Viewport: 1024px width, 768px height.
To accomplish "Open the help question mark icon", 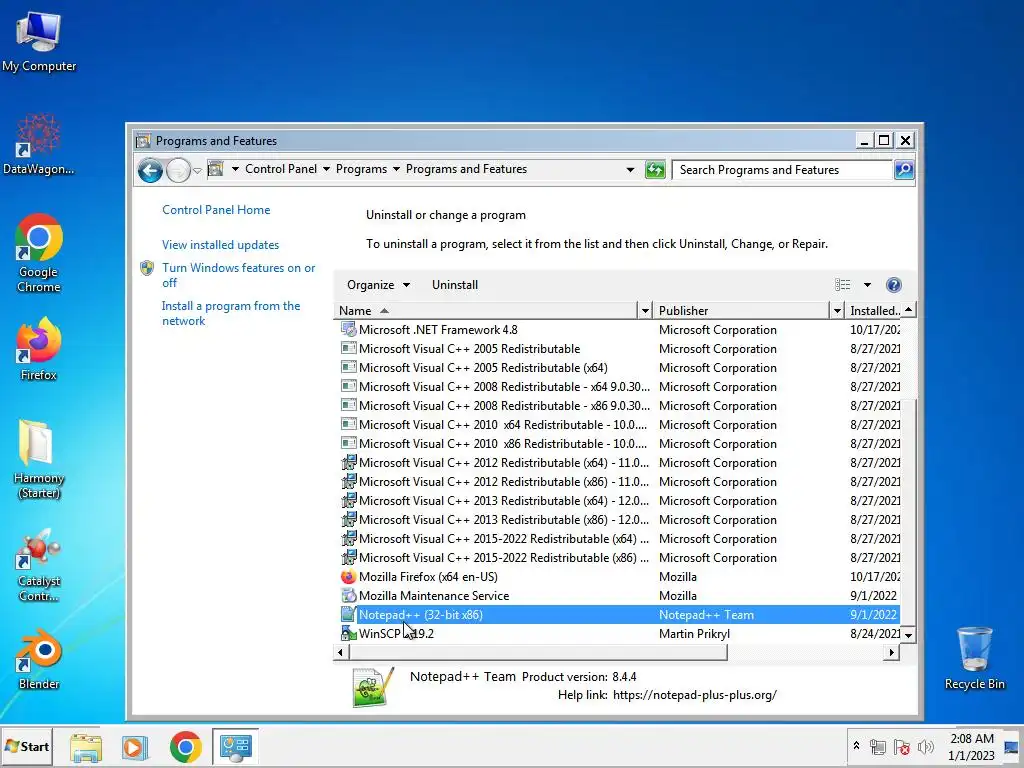I will pos(893,285).
